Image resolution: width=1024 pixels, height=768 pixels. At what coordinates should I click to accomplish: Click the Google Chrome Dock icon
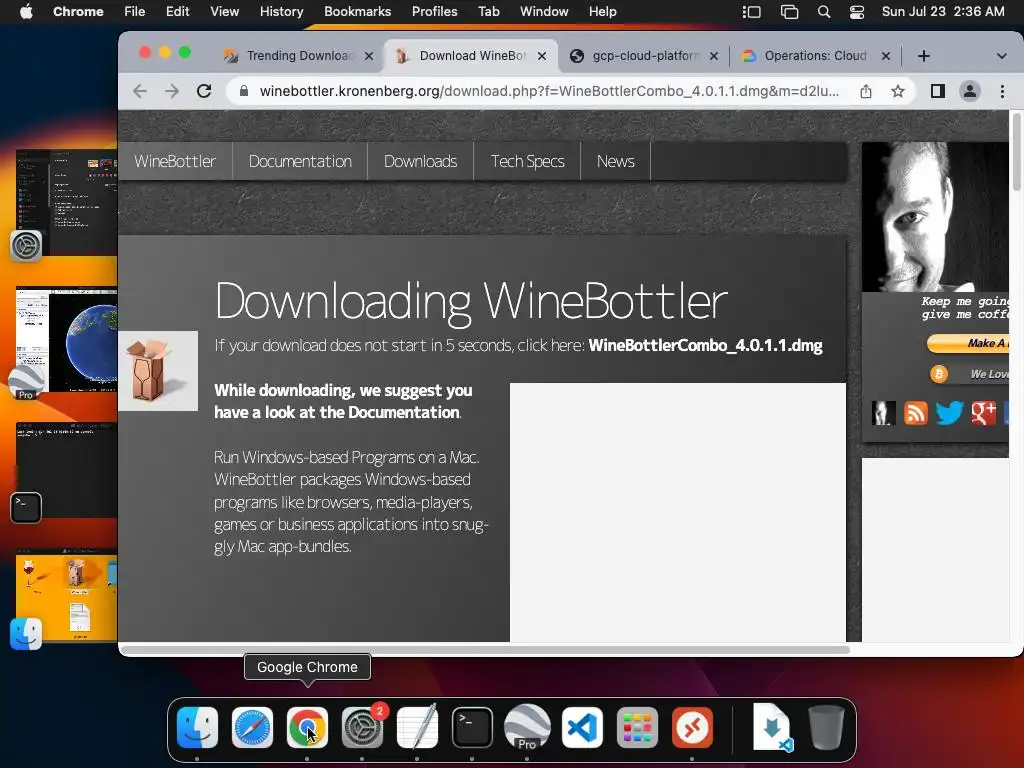click(x=307, y=728)
